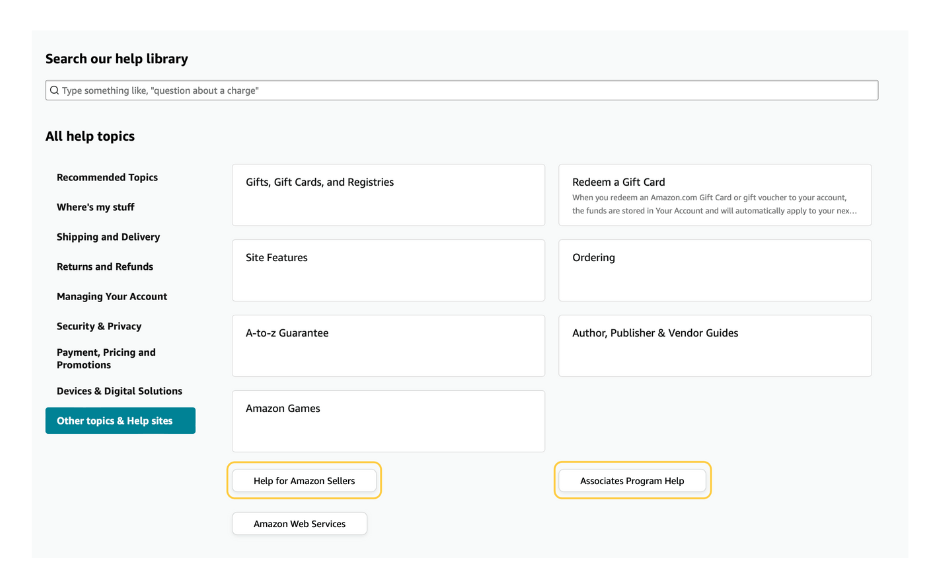Screen dimensions: 940x588
Task: Click Help for Amazon Sellers button
Action: (x=305, y=481)
